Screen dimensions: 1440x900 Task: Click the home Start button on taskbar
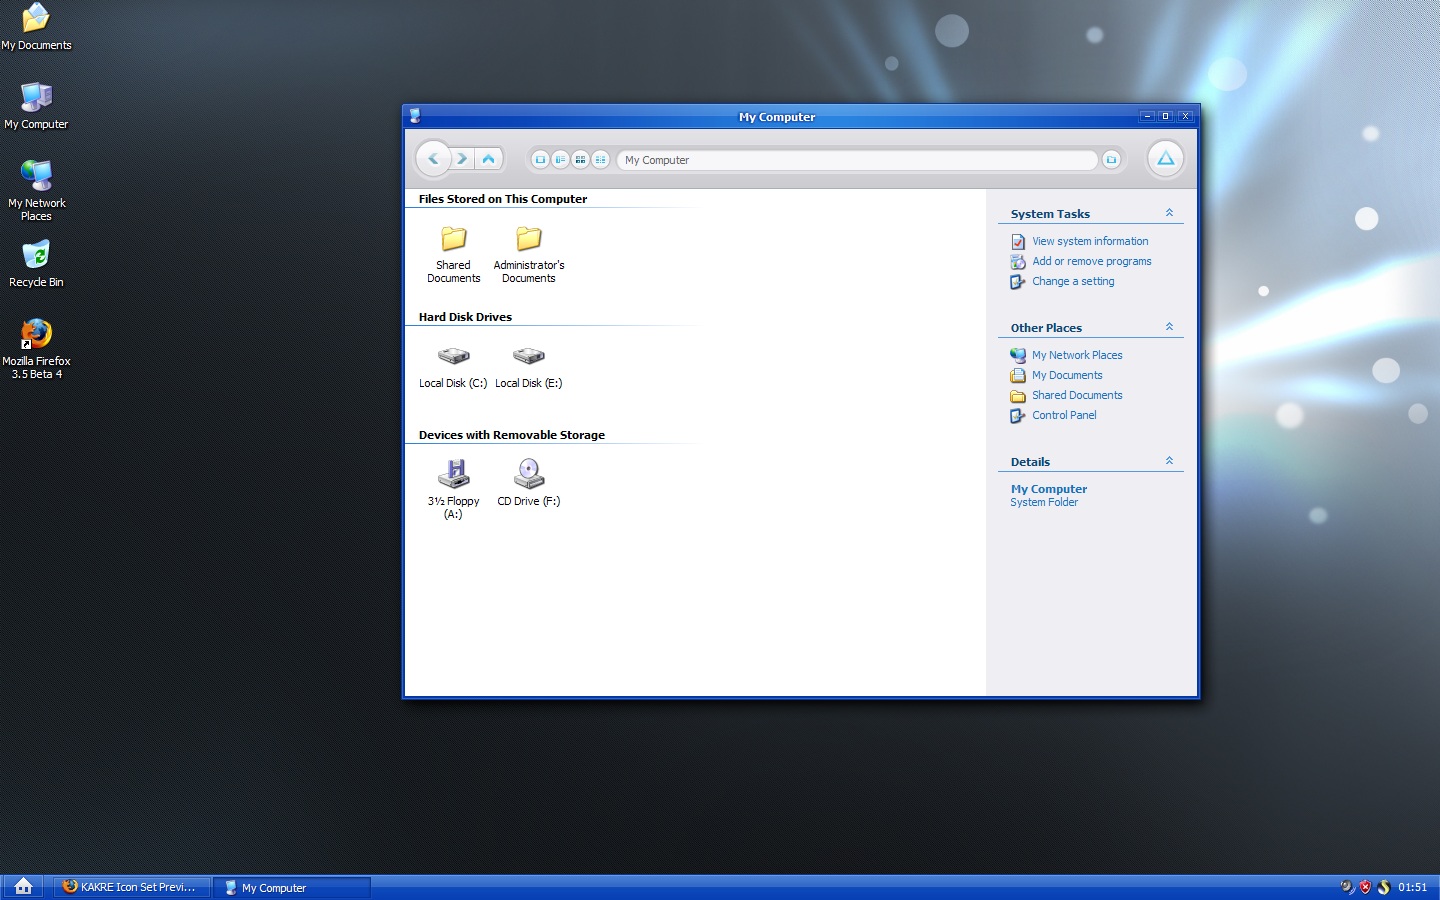[24, 886]
